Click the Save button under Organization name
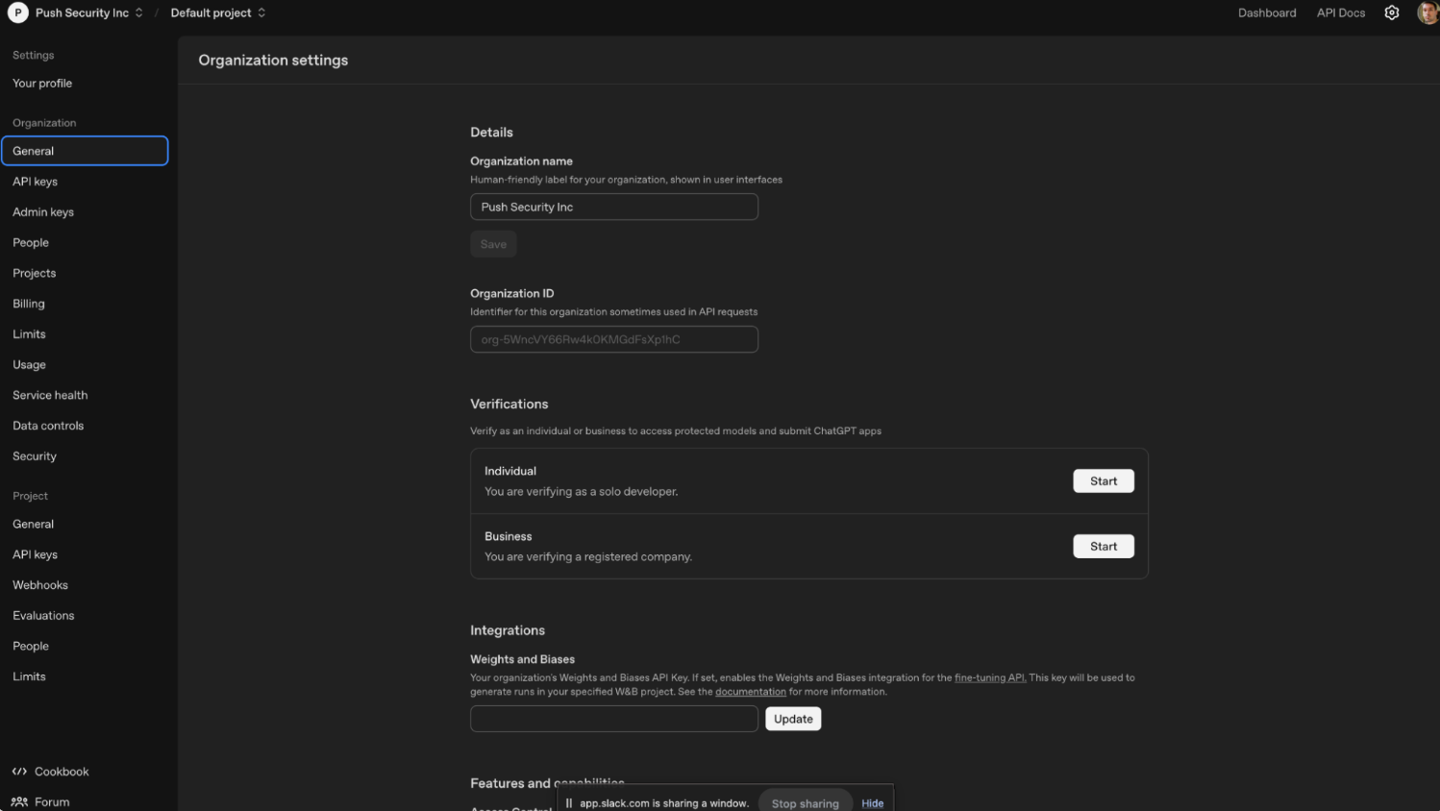 pos(493,244)
